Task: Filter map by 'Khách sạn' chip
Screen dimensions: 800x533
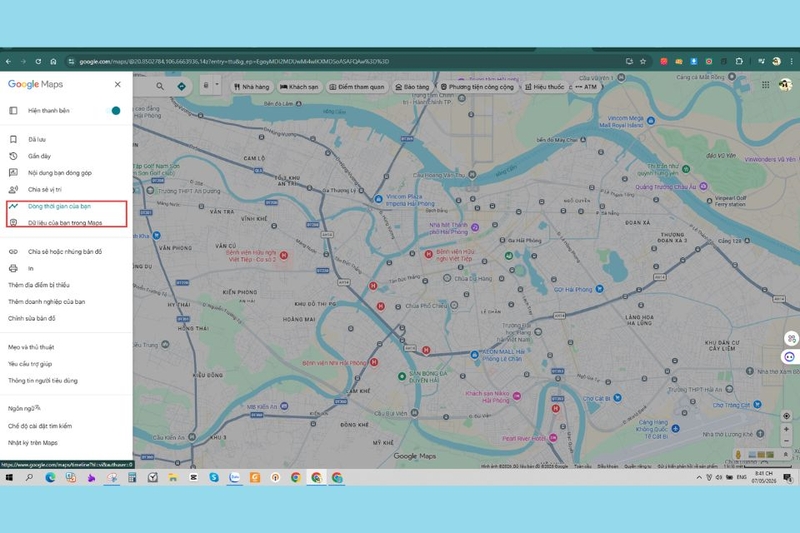Action: (x=299, y=87)
